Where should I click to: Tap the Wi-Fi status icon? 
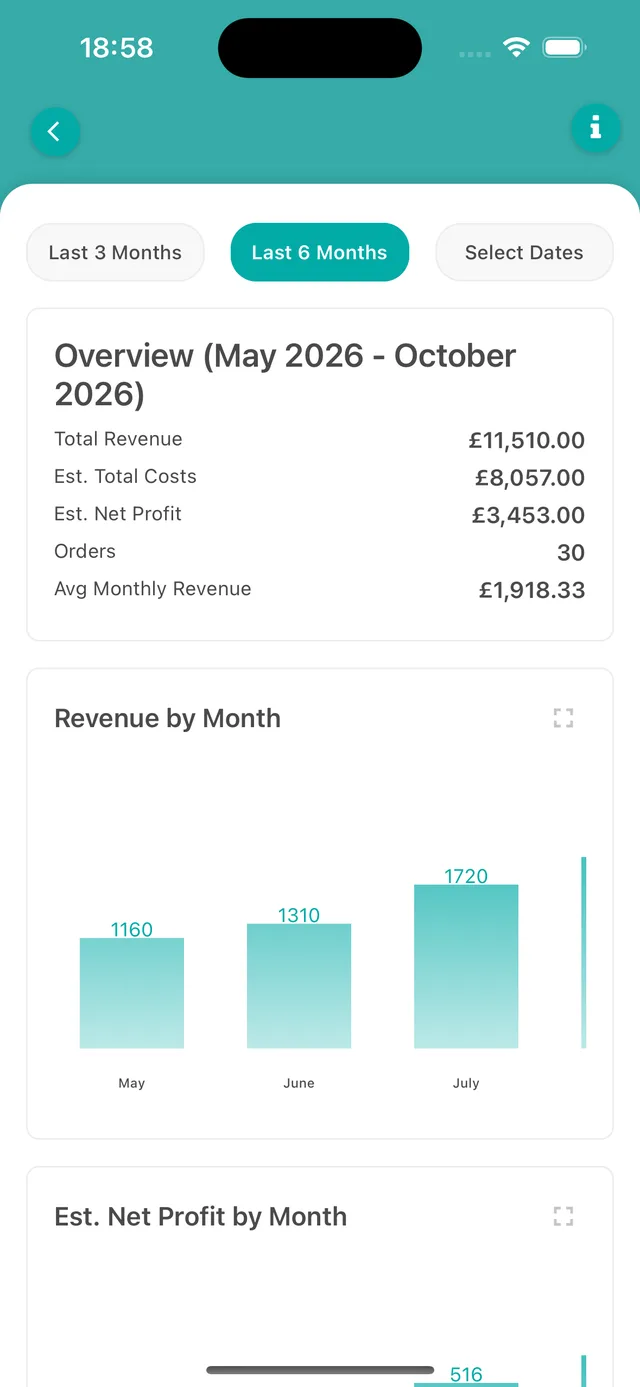pyautogui.click(x=516, y=47)
